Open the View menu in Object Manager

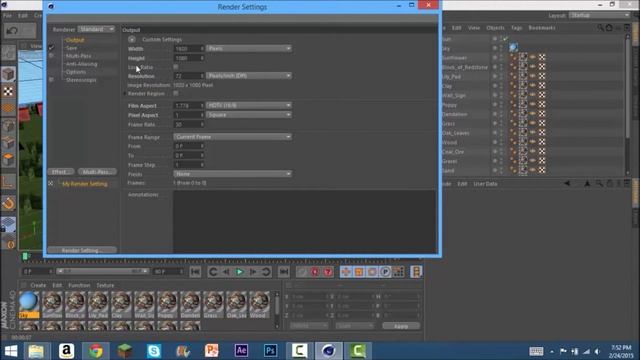point(474,28)
